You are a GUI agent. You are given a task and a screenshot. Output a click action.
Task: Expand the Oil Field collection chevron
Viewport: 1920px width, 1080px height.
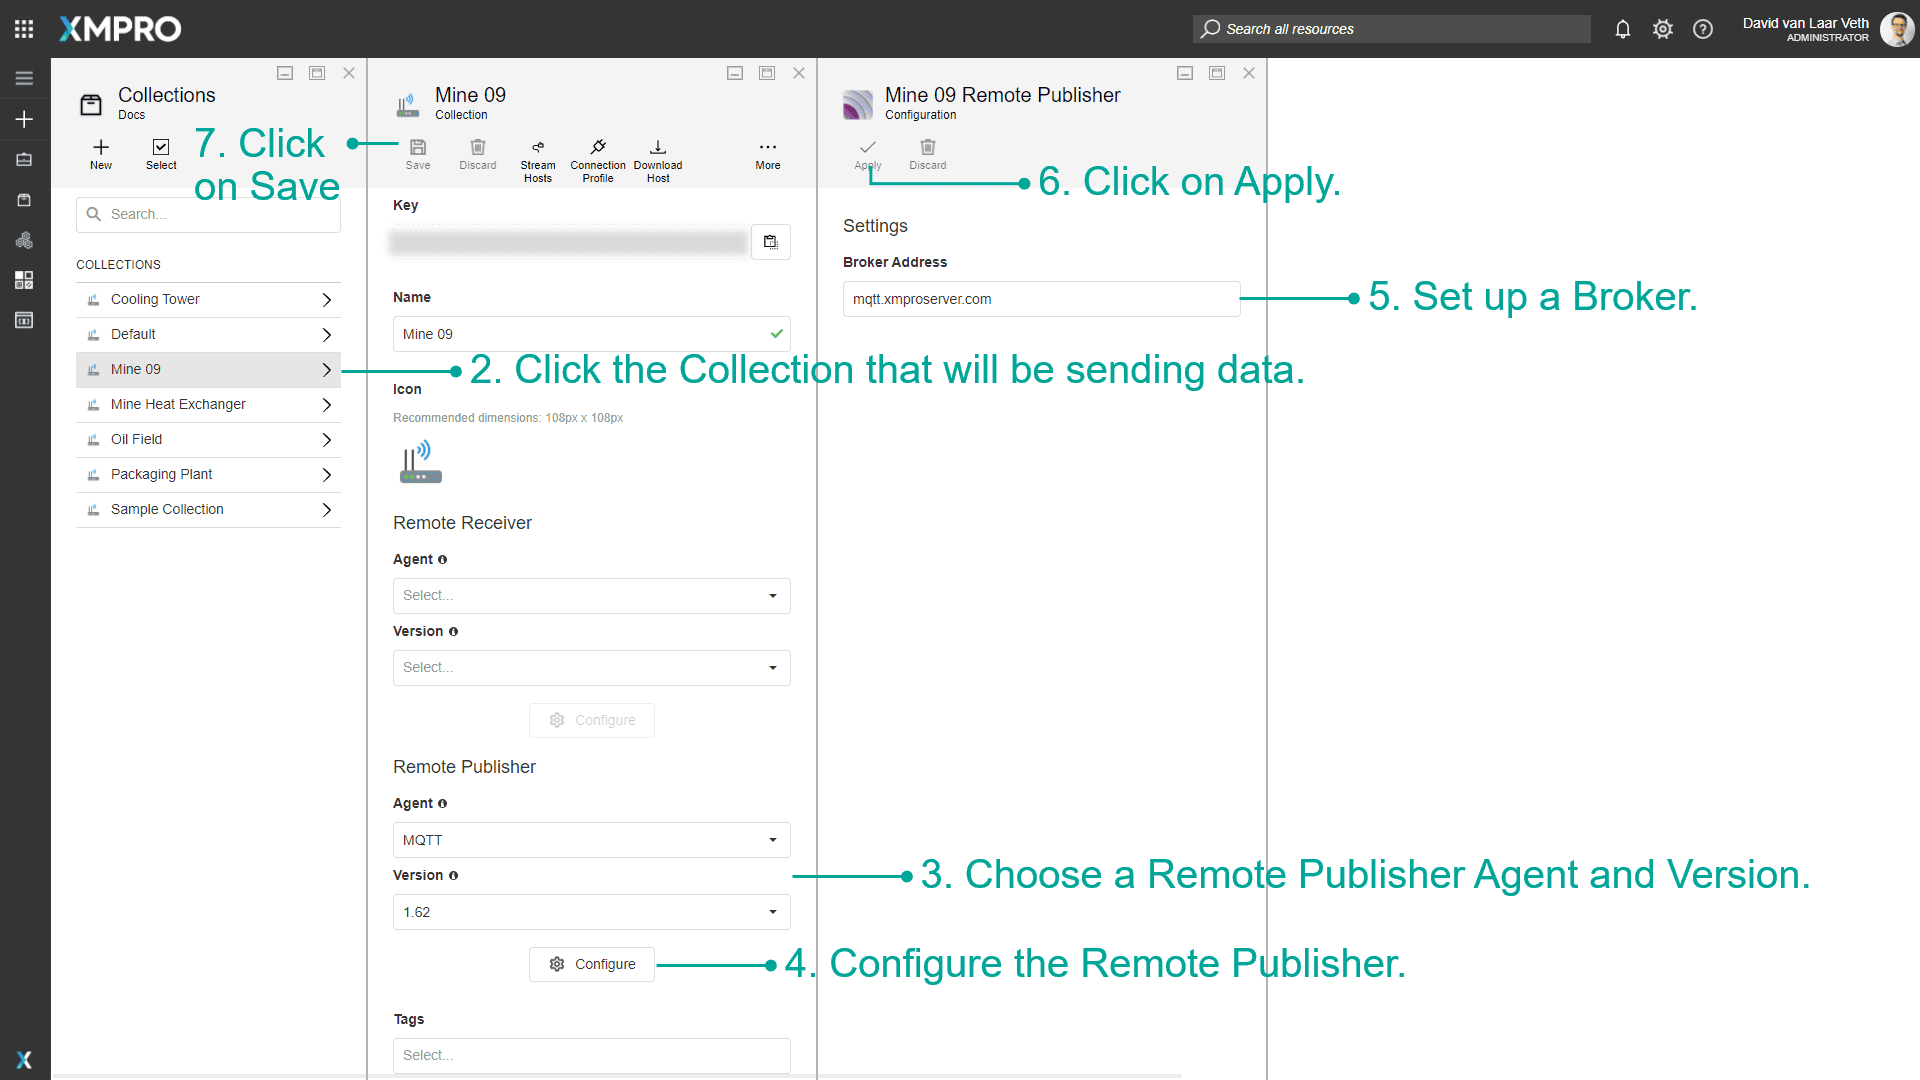pos(326,439)
